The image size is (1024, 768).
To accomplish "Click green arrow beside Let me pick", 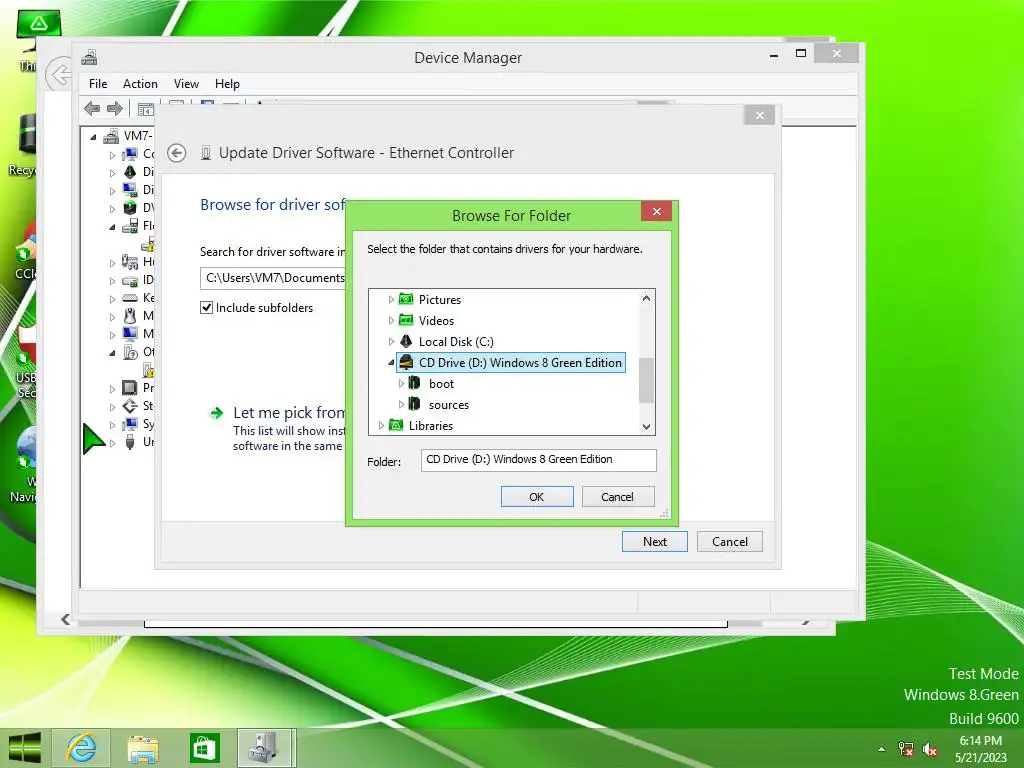I will (216, 413).
